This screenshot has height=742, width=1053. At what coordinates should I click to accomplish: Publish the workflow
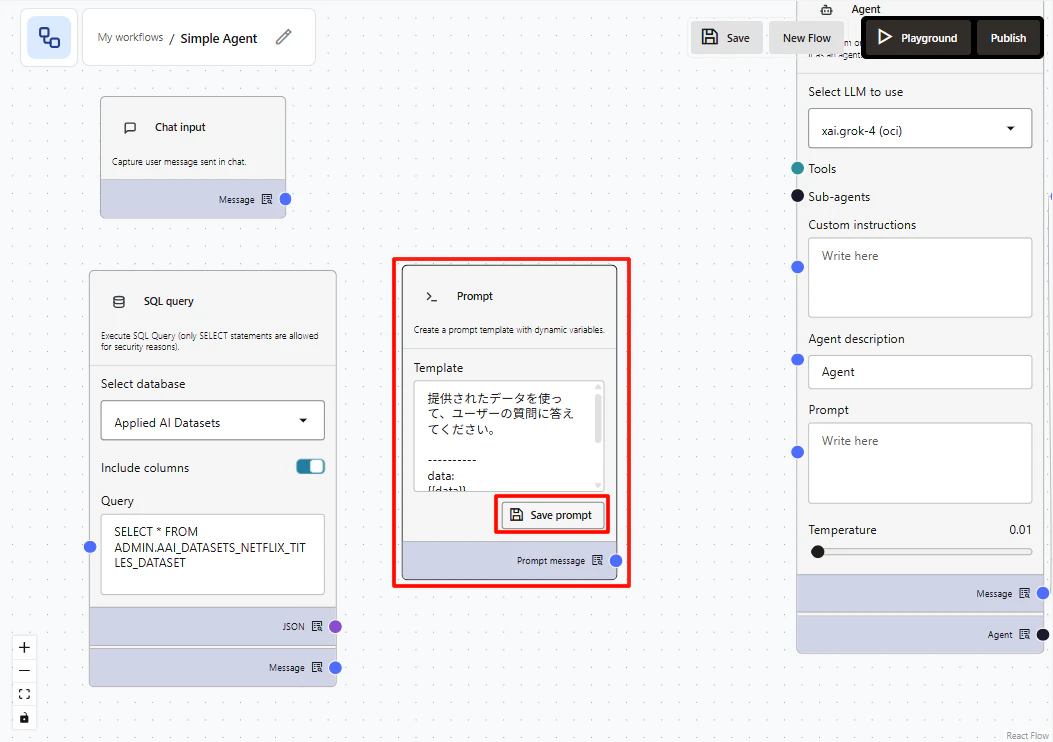coord(1007,38)
